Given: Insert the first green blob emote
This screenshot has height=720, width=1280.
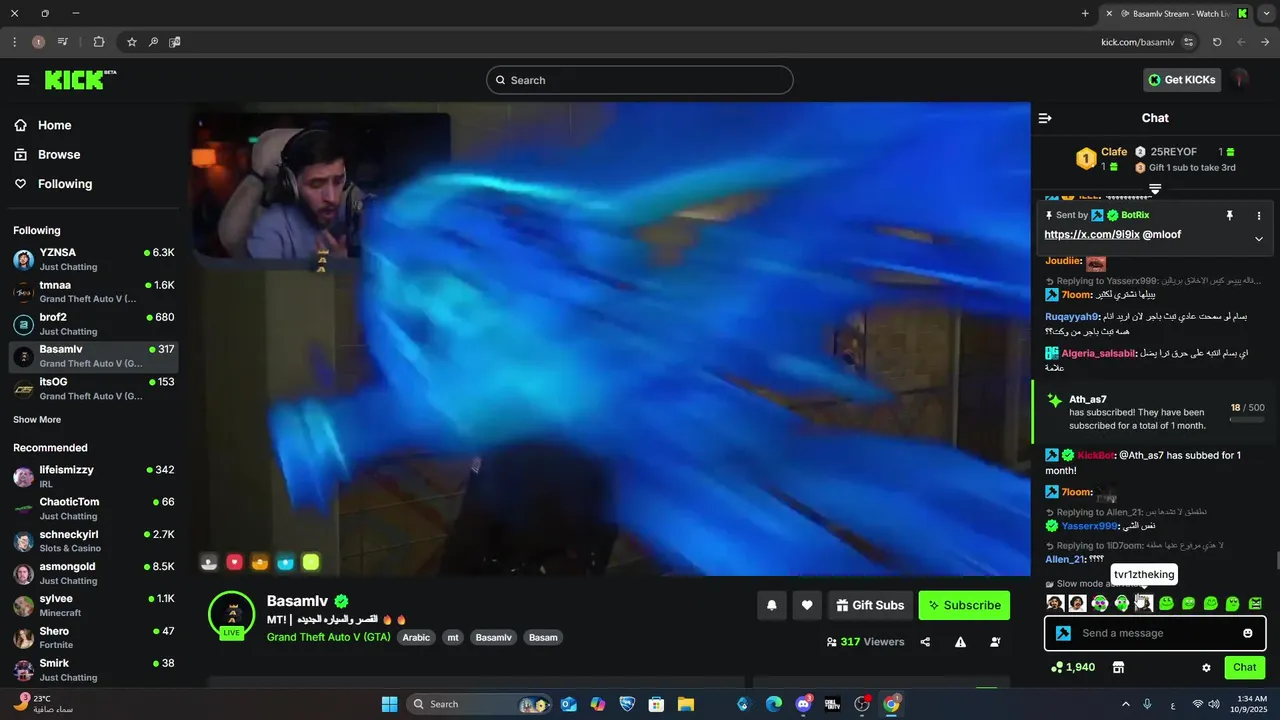Looking at the screenshot, I should 1166,603.
